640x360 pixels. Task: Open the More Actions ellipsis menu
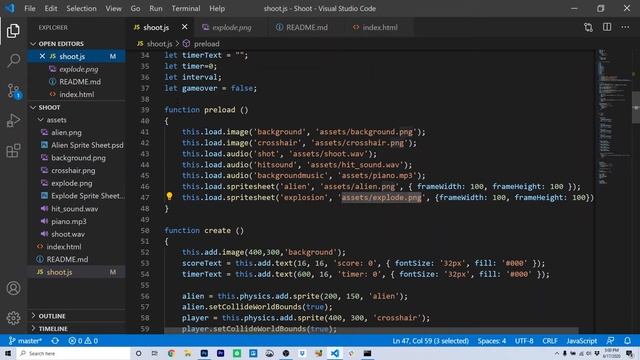625,27
